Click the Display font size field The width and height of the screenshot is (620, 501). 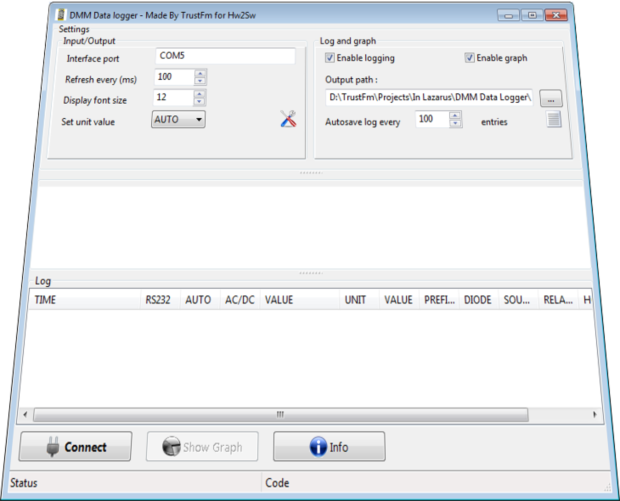tap(173, 98)
